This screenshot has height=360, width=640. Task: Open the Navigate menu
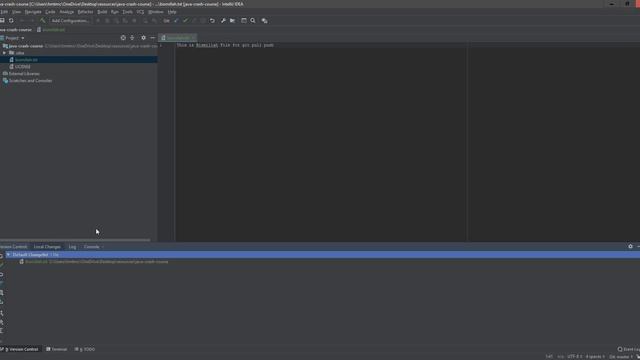tap(33, 12)
